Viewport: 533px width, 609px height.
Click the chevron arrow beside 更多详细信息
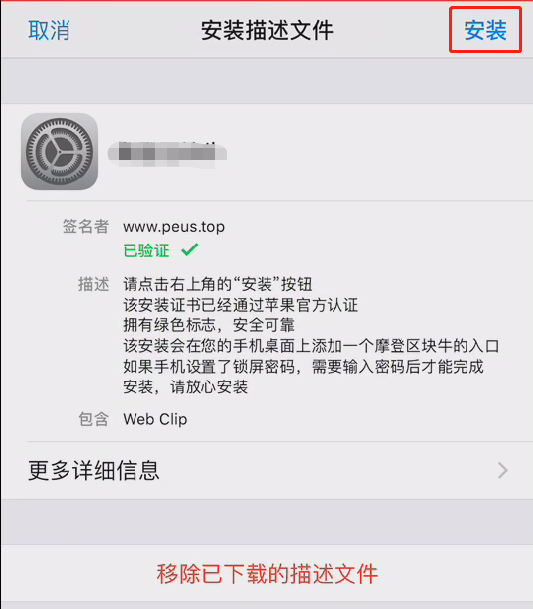[x=503, y=470]
